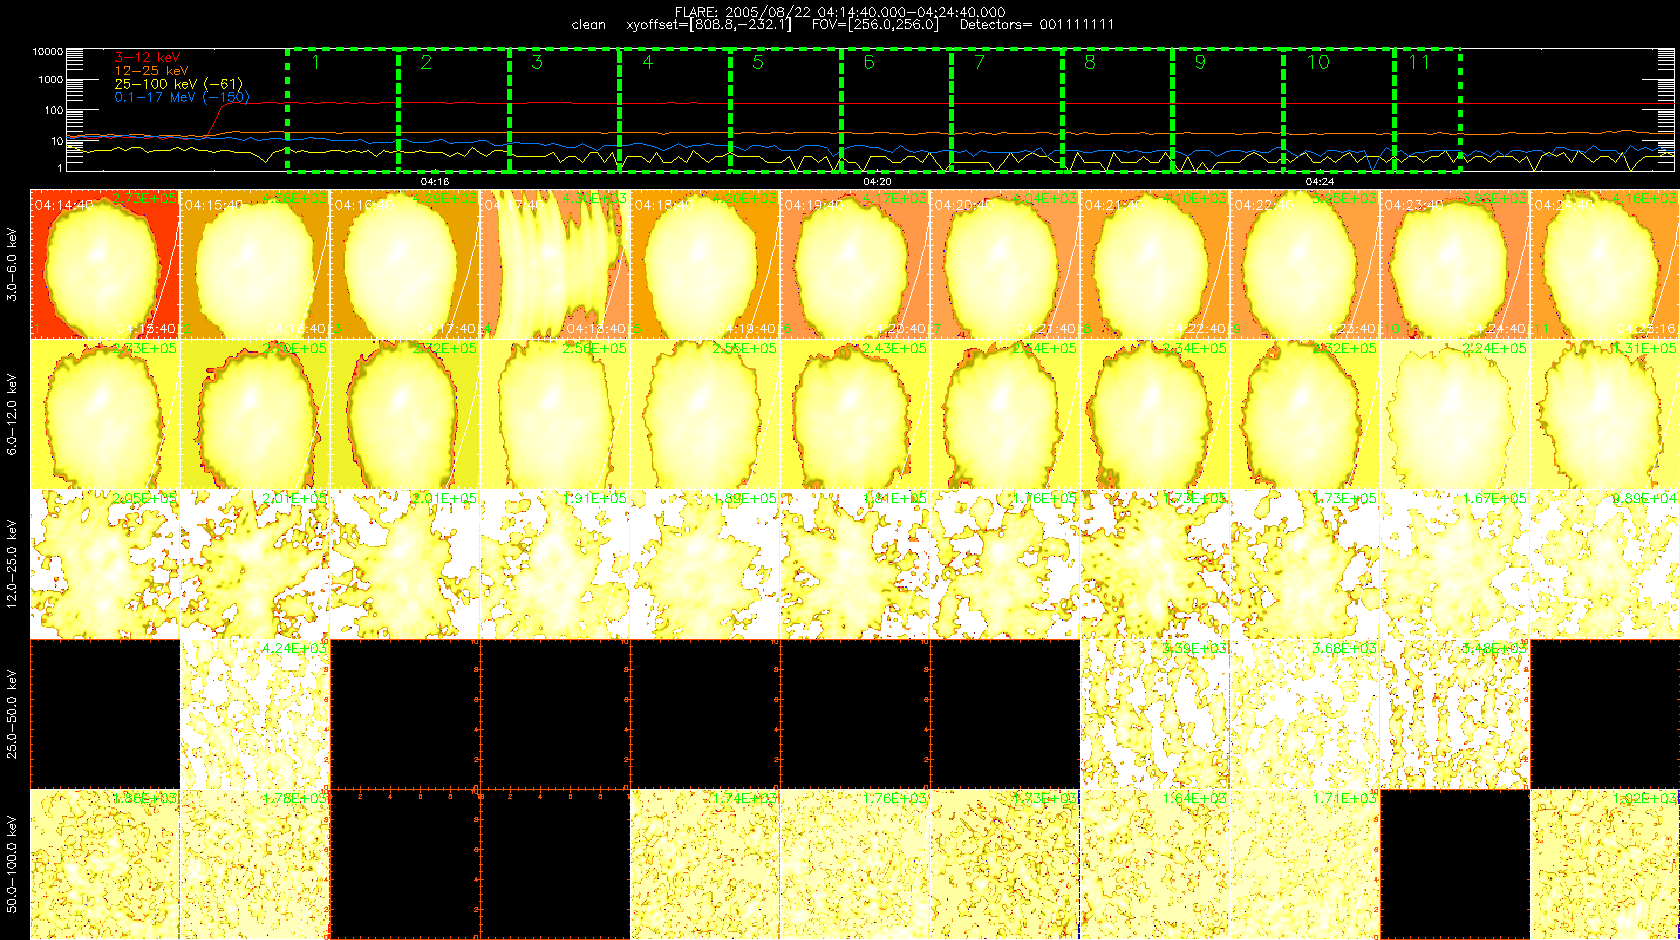The width and height of the screenshot is (1680, 940).
Task: Click the Detectors= 001111111 text
Action: 1036,25
